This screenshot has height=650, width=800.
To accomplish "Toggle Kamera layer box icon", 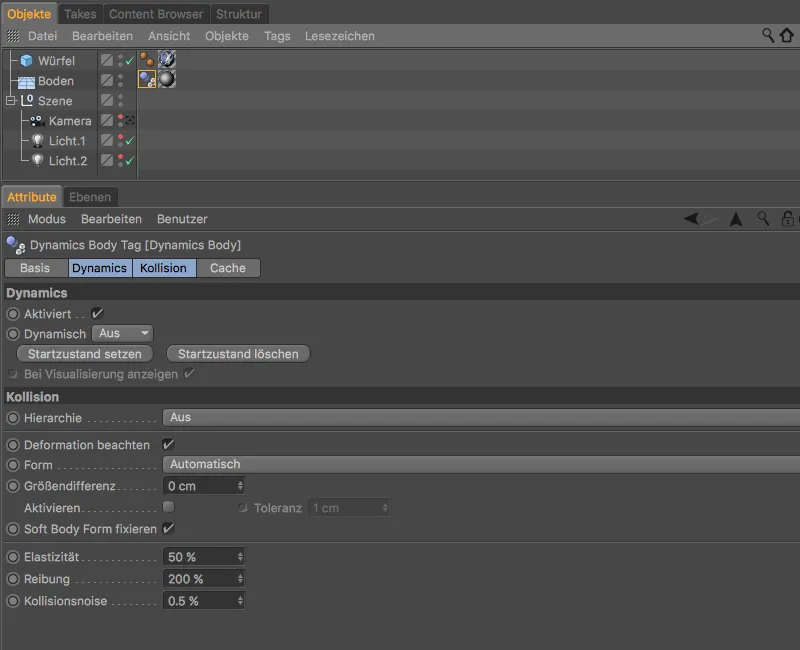I will tap(107, 120).
